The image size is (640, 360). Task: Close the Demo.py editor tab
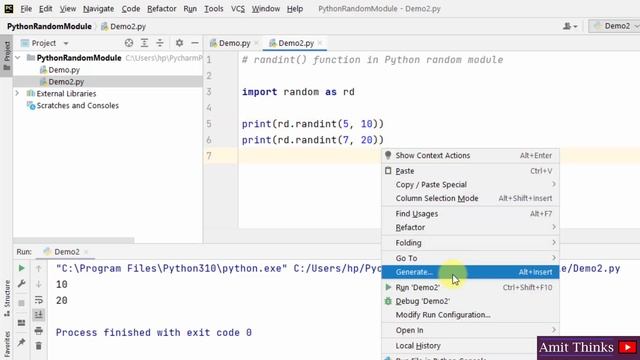(x=256, y=43)
